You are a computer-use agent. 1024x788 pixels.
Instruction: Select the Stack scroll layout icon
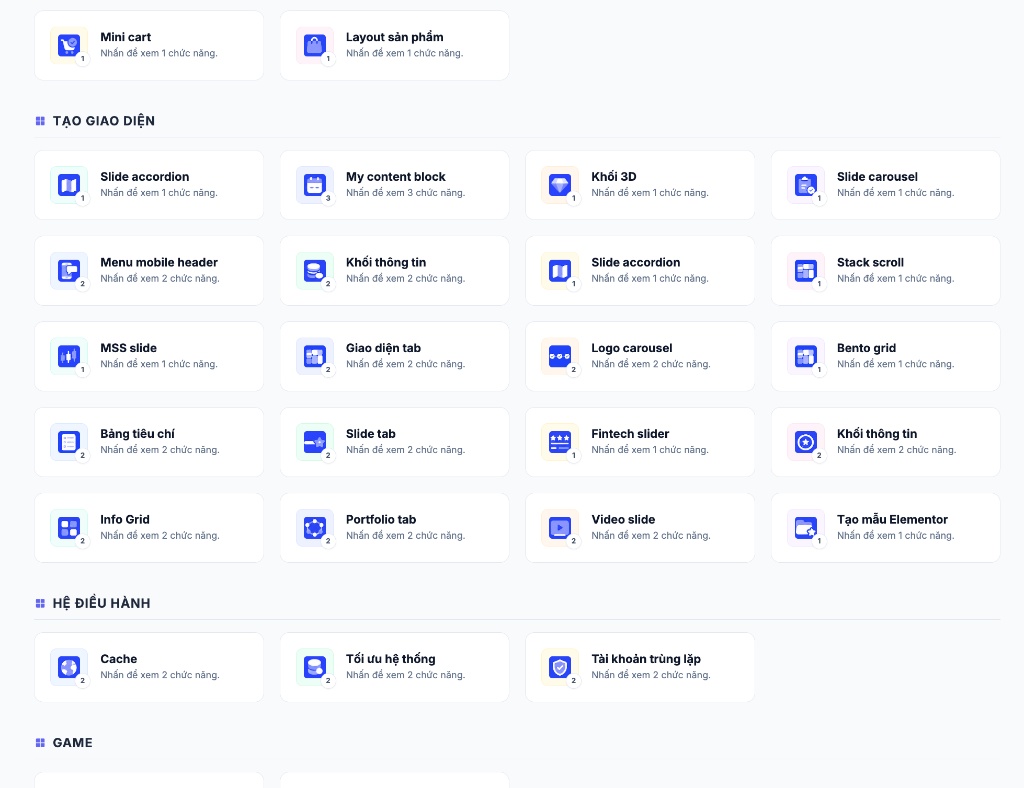(805, 270)
